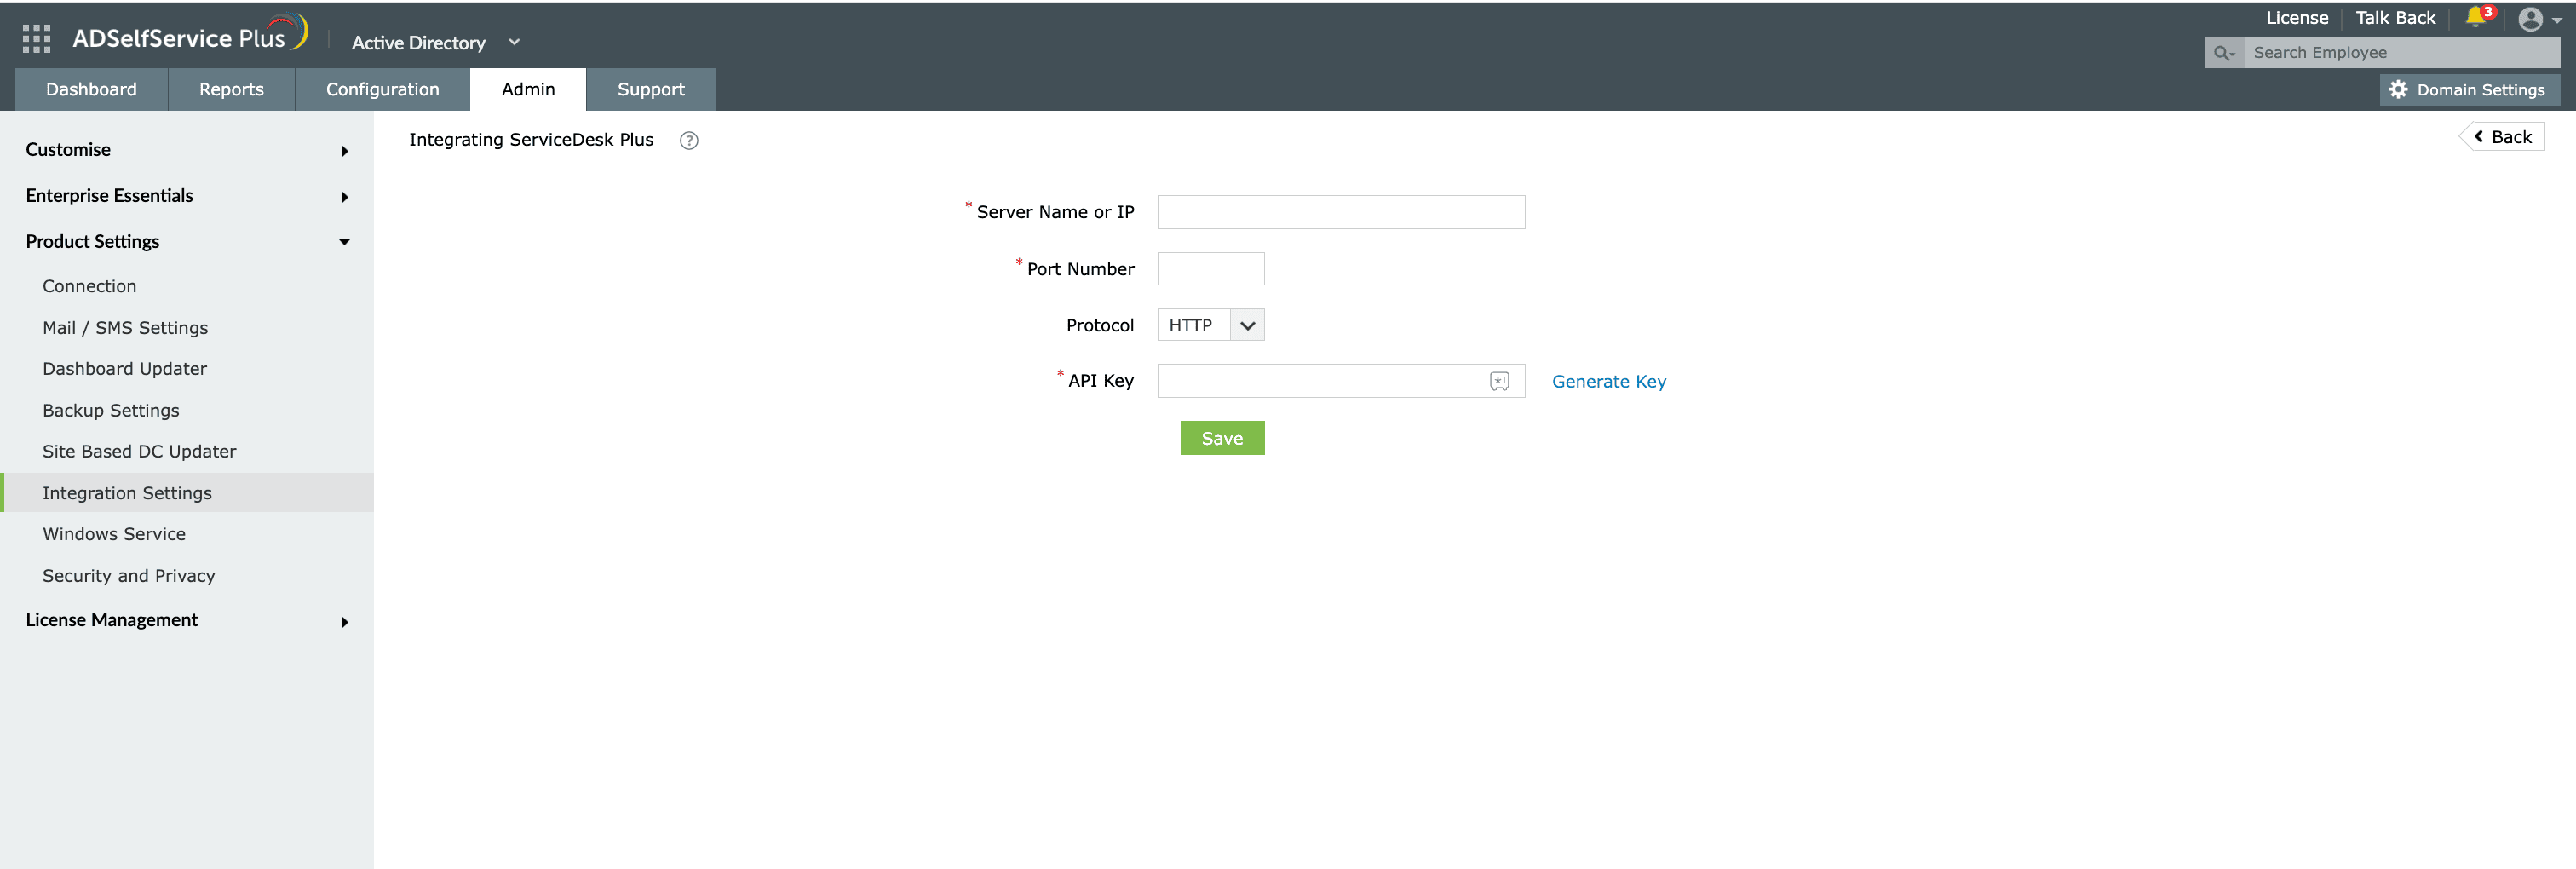Collapse the Product Settings section
The height and width of the screenshot is (869, 2576).
(187, 242)
